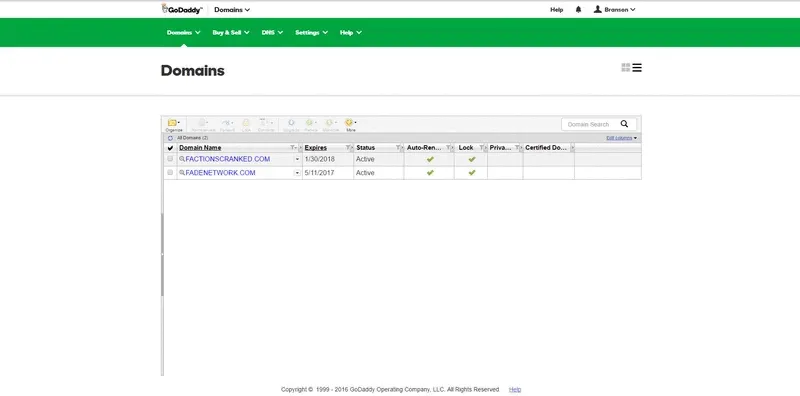The width and height of the screenshot is (800, 396).
Task: Open filter on Auto-Renew column
Action: click(448, 147)
